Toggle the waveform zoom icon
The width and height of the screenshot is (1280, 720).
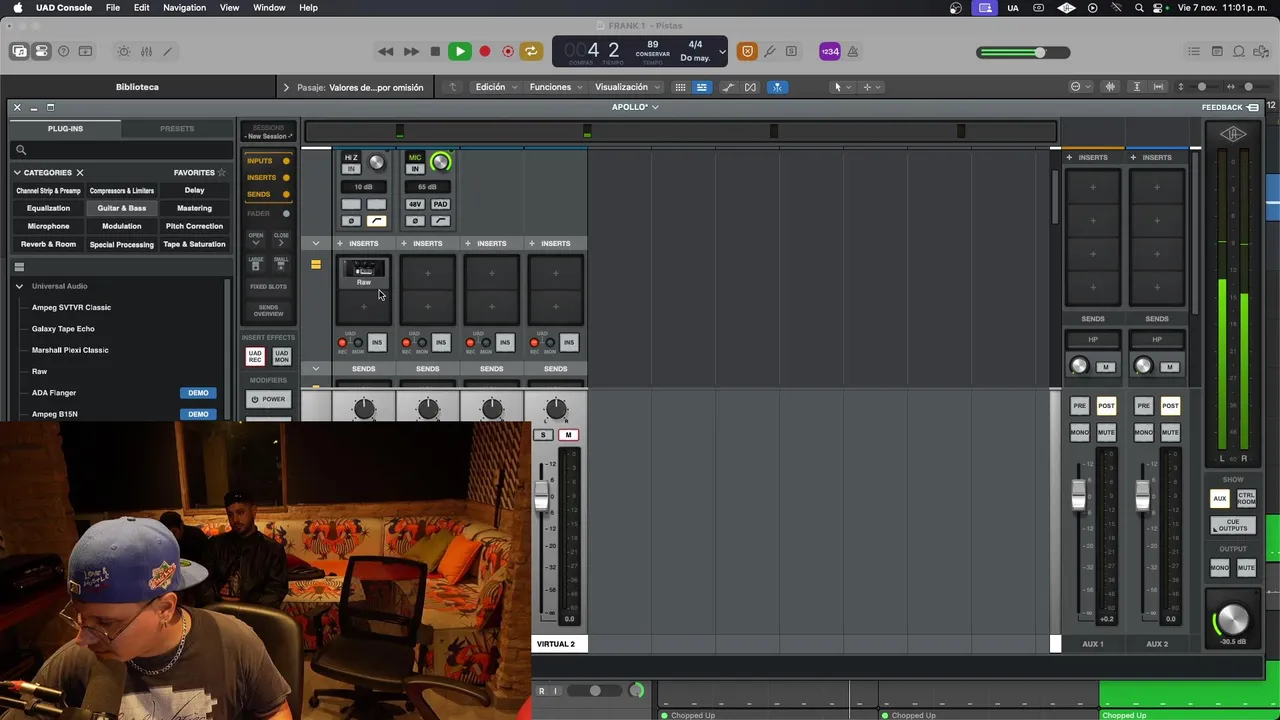pos(1110,87)
